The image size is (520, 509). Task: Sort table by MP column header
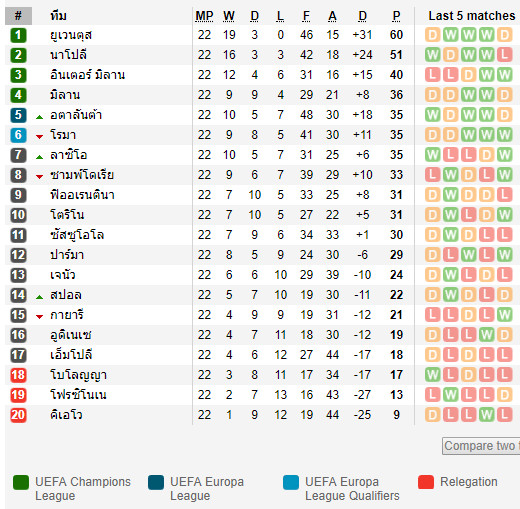tap(204, 16)
